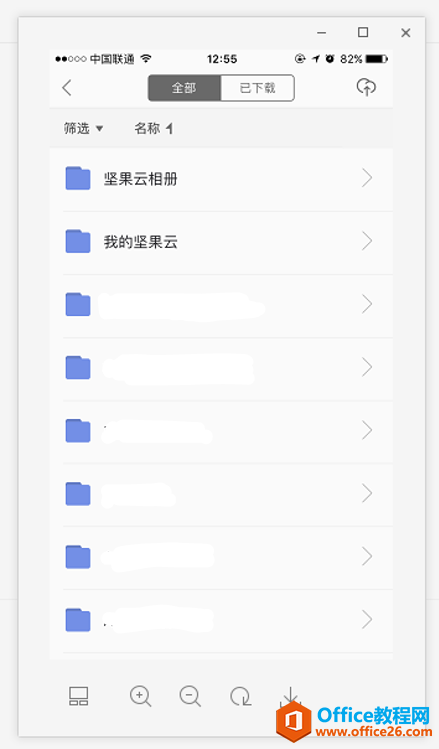Switch to the 已下载 tab
The height and width of the screenshot is (749, 439).
[x=257, y=88]
